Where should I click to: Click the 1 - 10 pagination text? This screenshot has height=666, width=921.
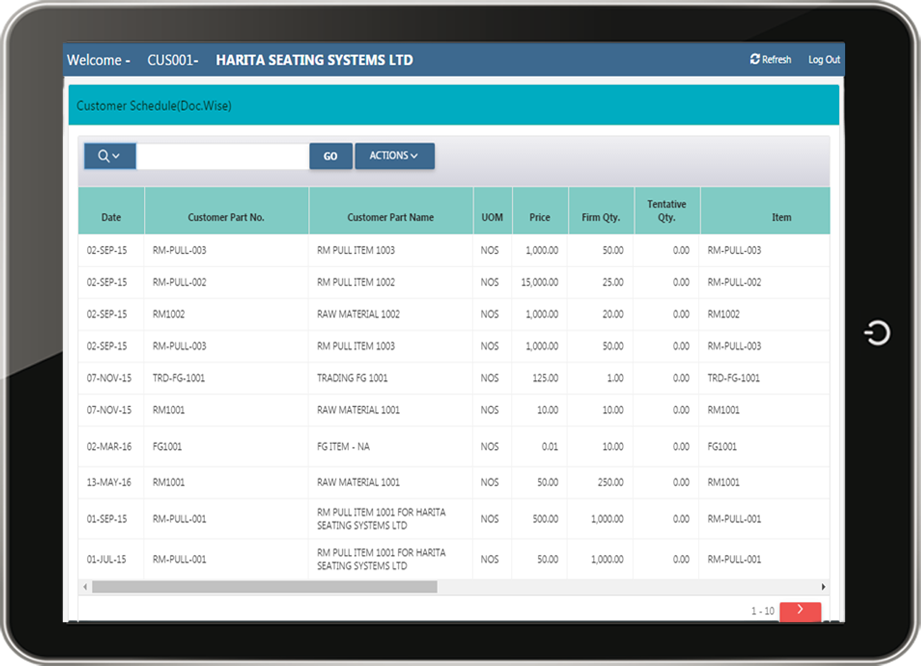pyautogui.click(x=762, y=611)
